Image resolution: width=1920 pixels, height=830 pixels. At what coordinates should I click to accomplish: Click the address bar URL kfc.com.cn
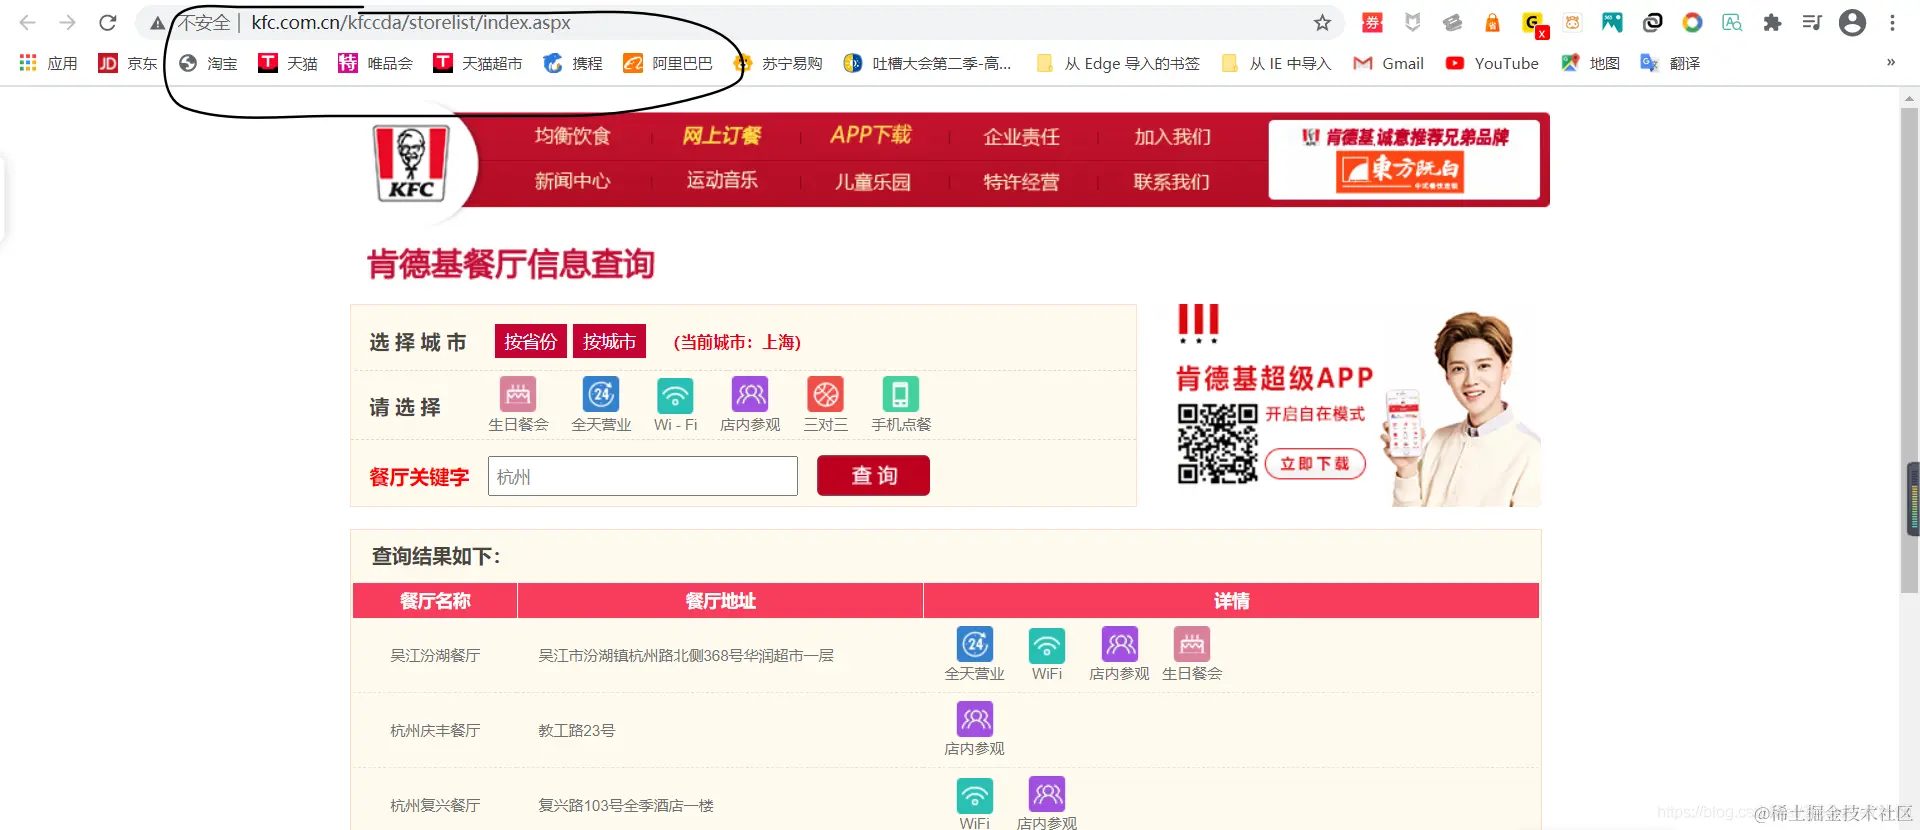pos(411,22)
